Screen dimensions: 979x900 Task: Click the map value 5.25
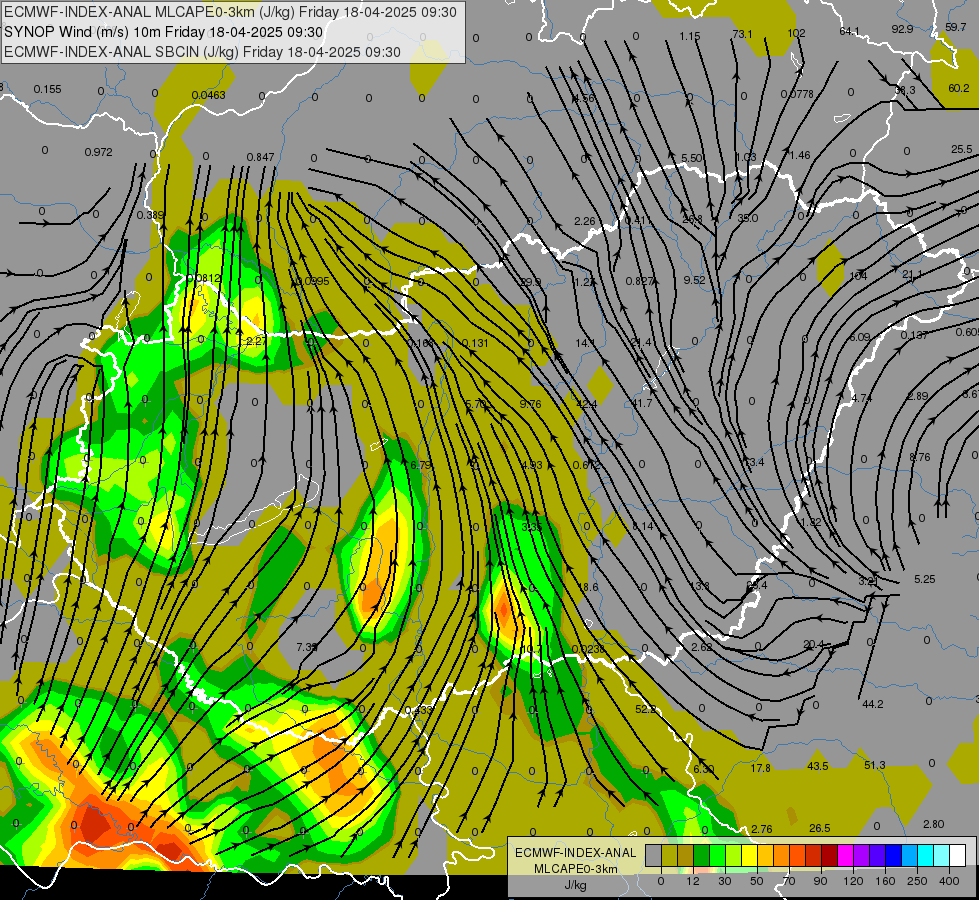pyautogui.click(x=925, y=579)
